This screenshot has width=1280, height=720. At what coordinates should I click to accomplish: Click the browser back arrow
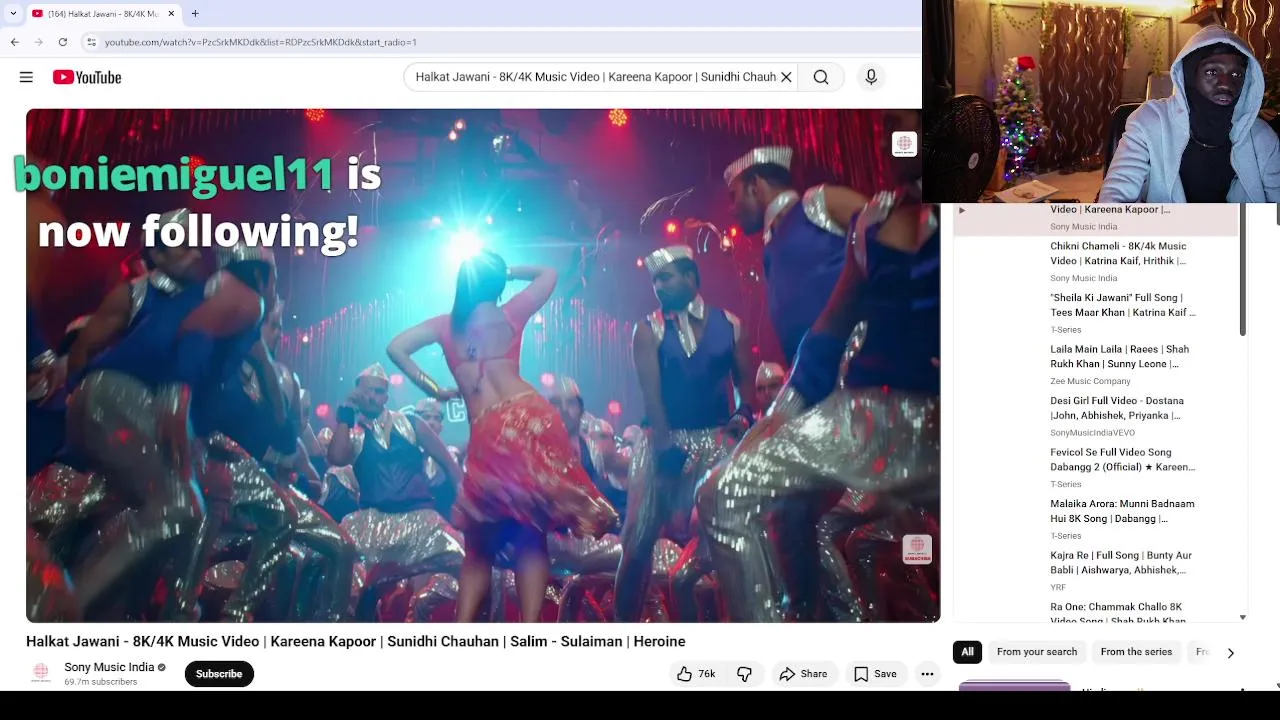point(15,42)
